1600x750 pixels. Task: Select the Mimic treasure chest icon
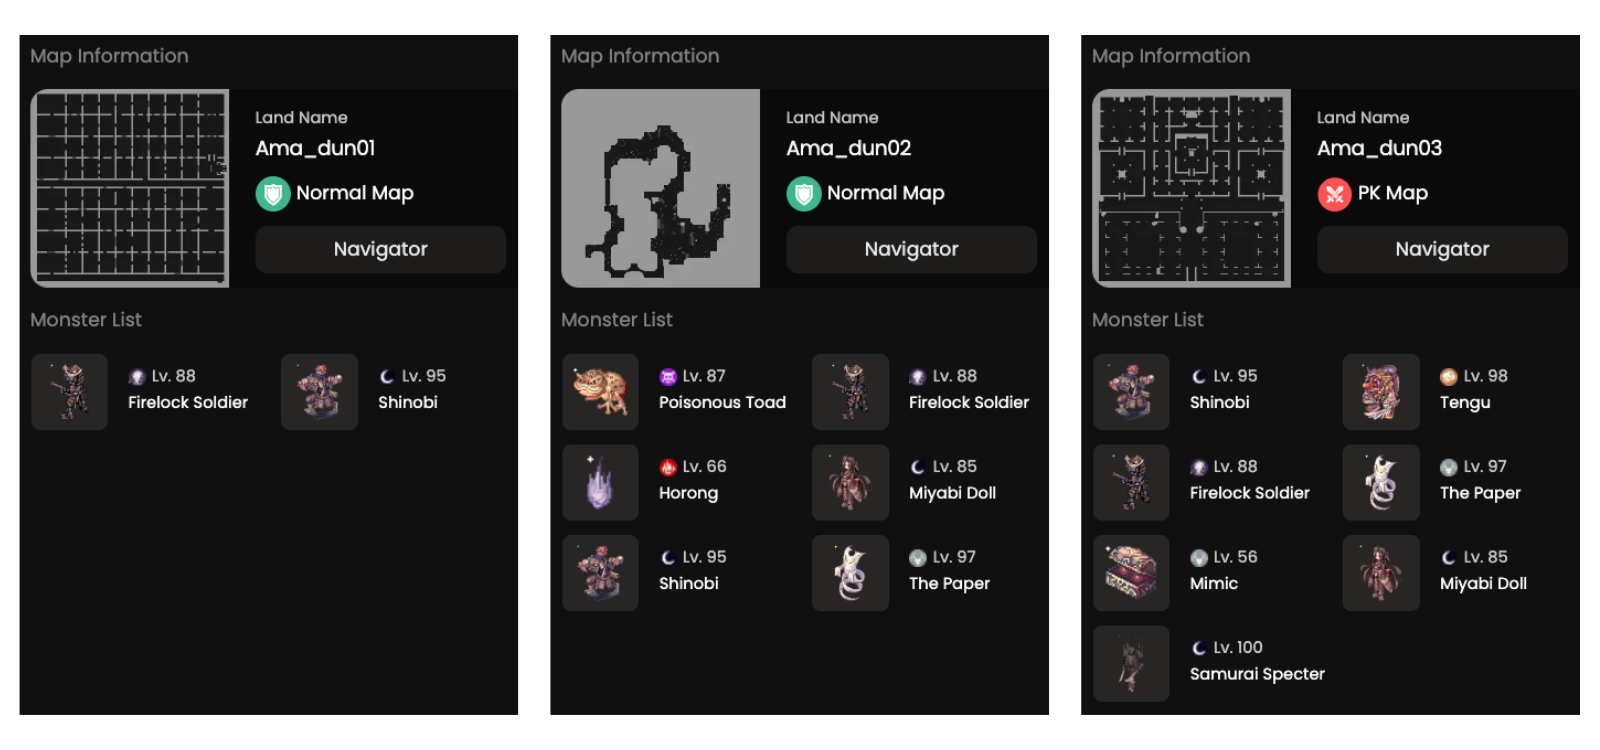[x=1131, y=573]
